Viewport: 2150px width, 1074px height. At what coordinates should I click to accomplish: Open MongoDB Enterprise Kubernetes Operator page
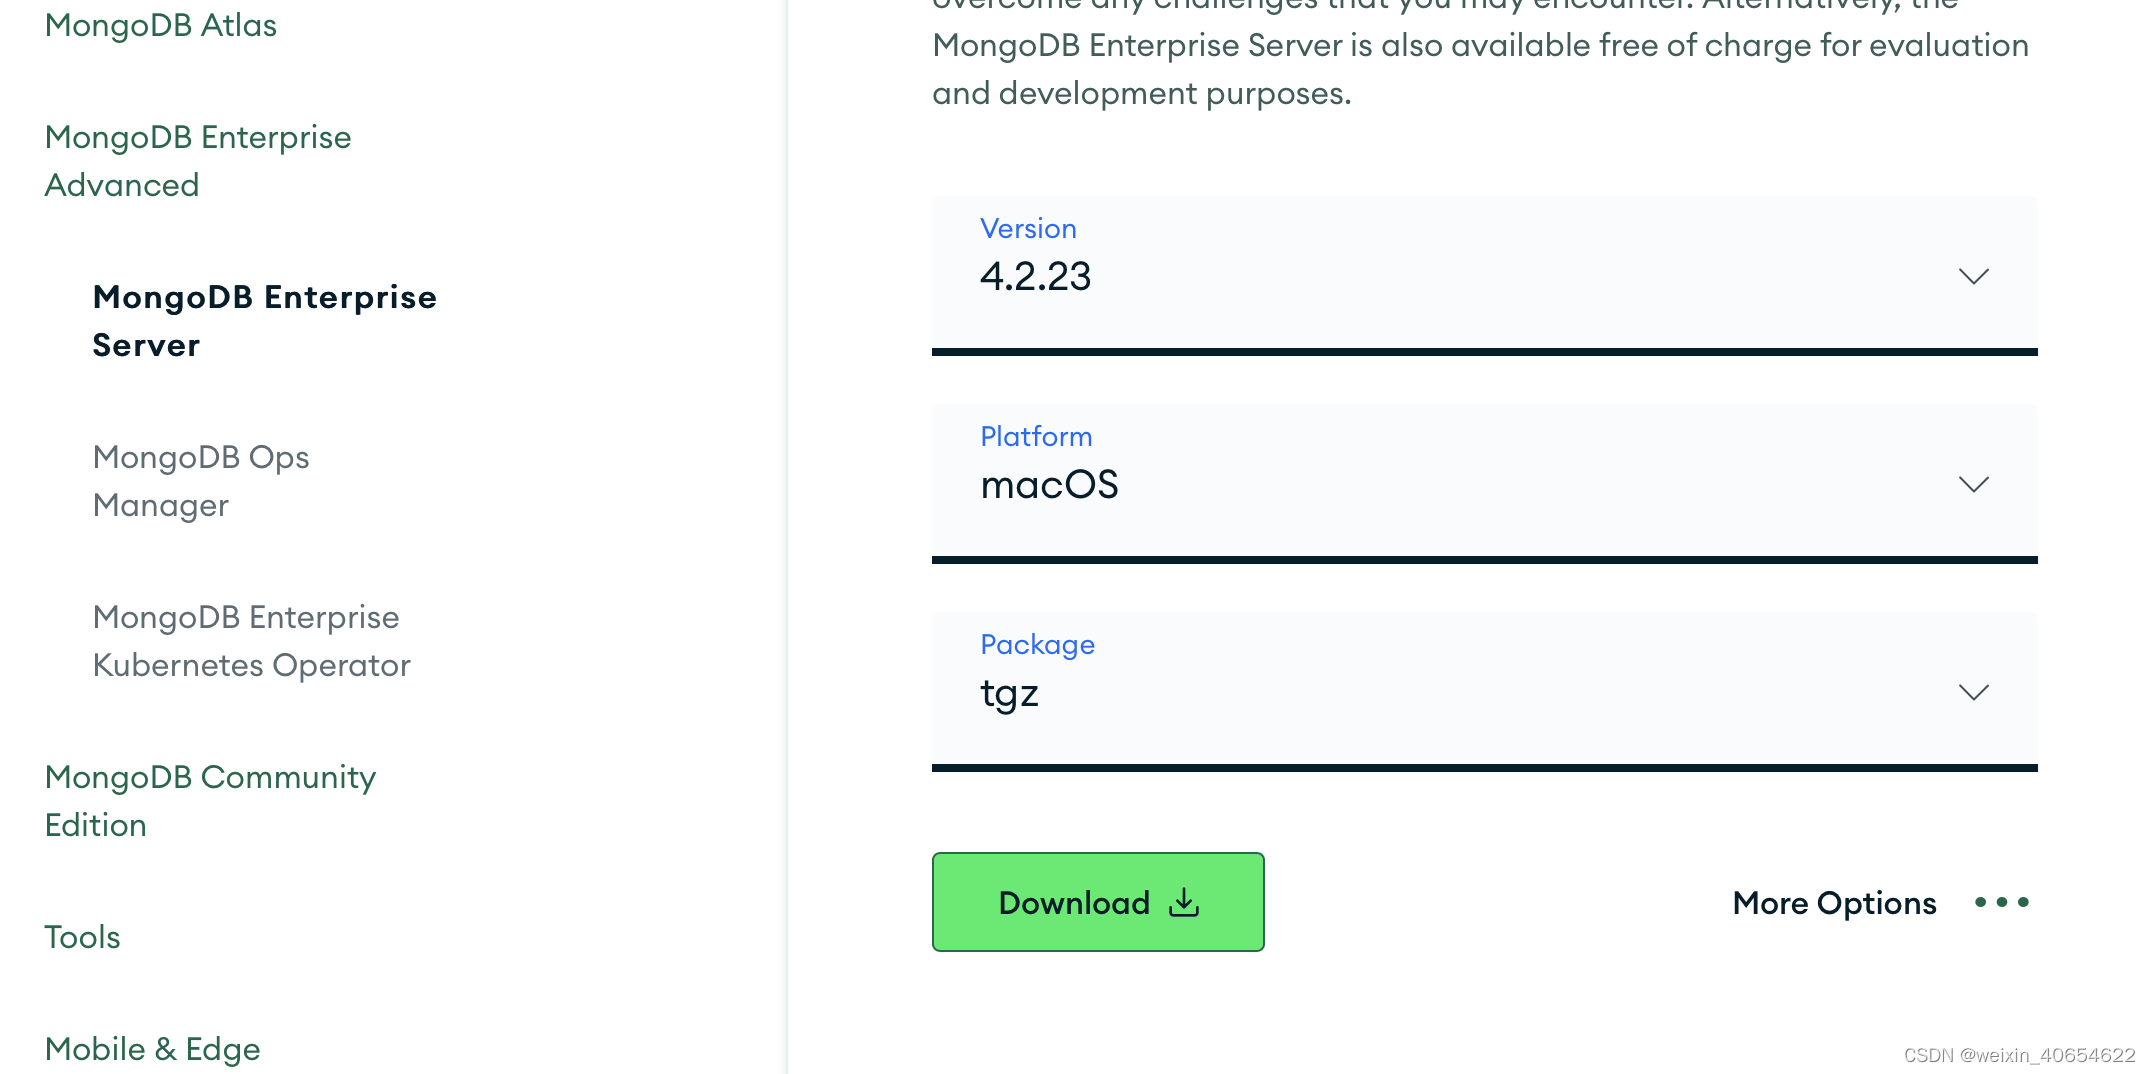250,641
